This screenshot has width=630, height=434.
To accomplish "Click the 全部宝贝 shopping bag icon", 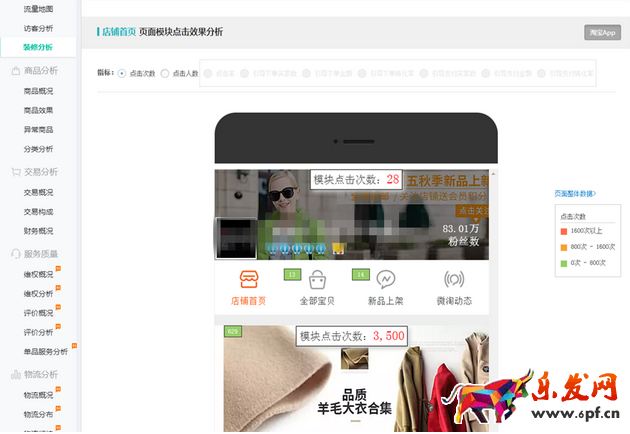I will [317, 280].
